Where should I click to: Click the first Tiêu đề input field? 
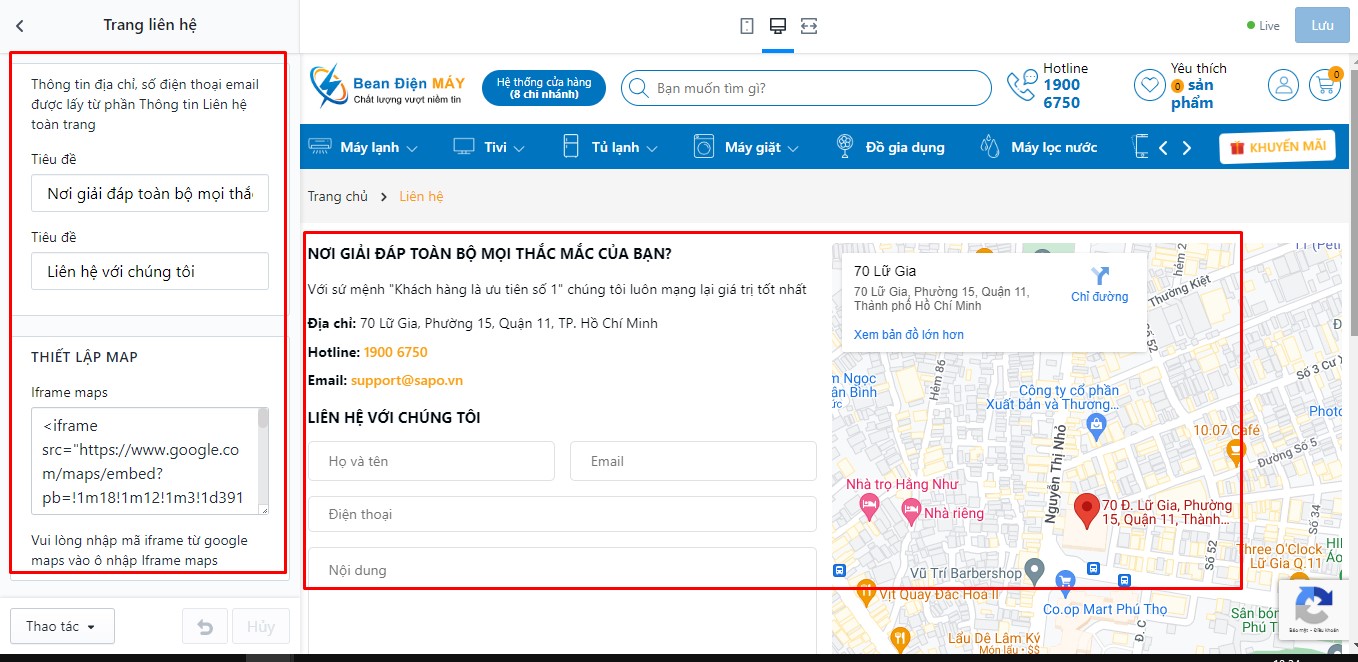pyautogui.click(x=150, y=193)
